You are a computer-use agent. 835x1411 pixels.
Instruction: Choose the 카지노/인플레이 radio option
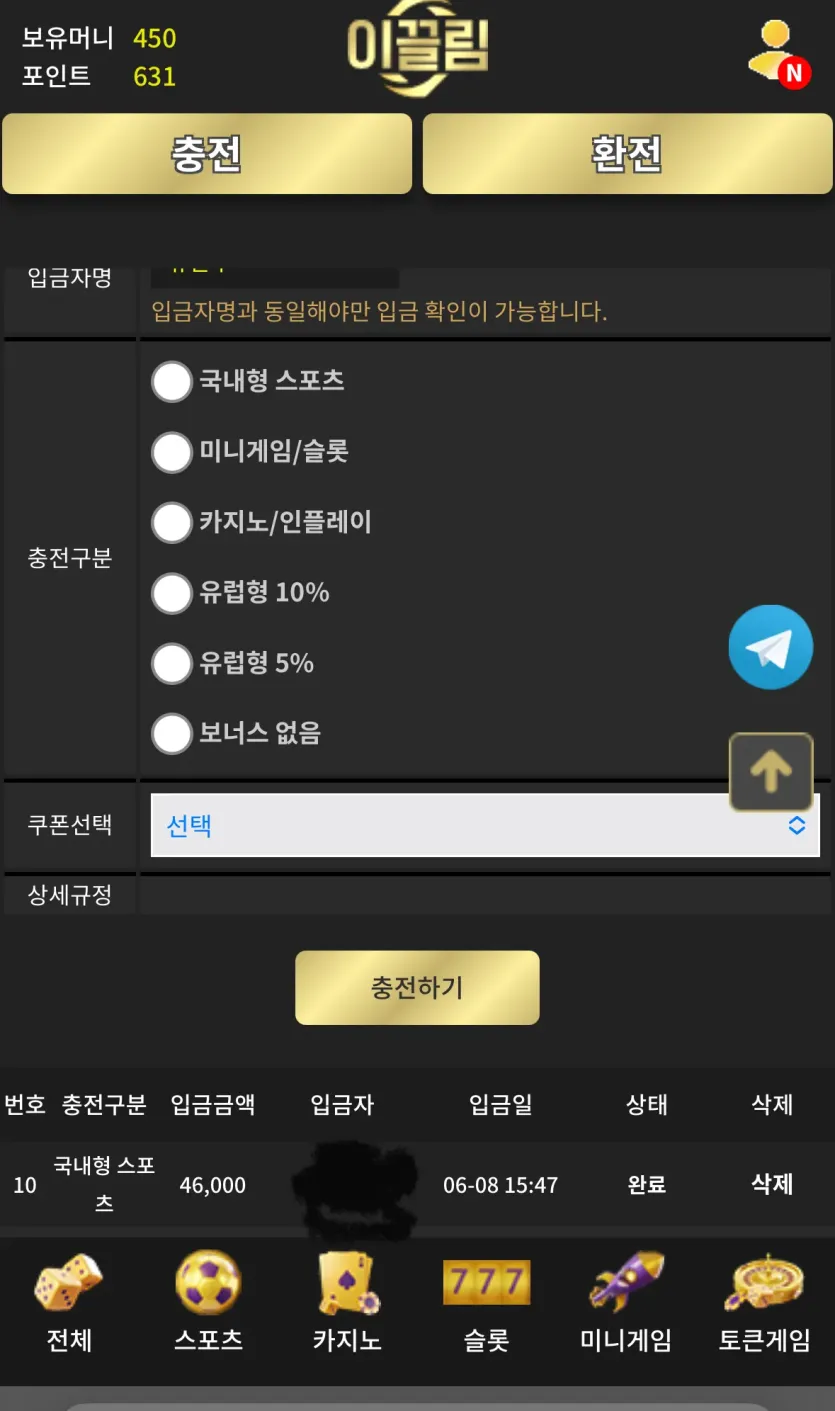point(171,522)
